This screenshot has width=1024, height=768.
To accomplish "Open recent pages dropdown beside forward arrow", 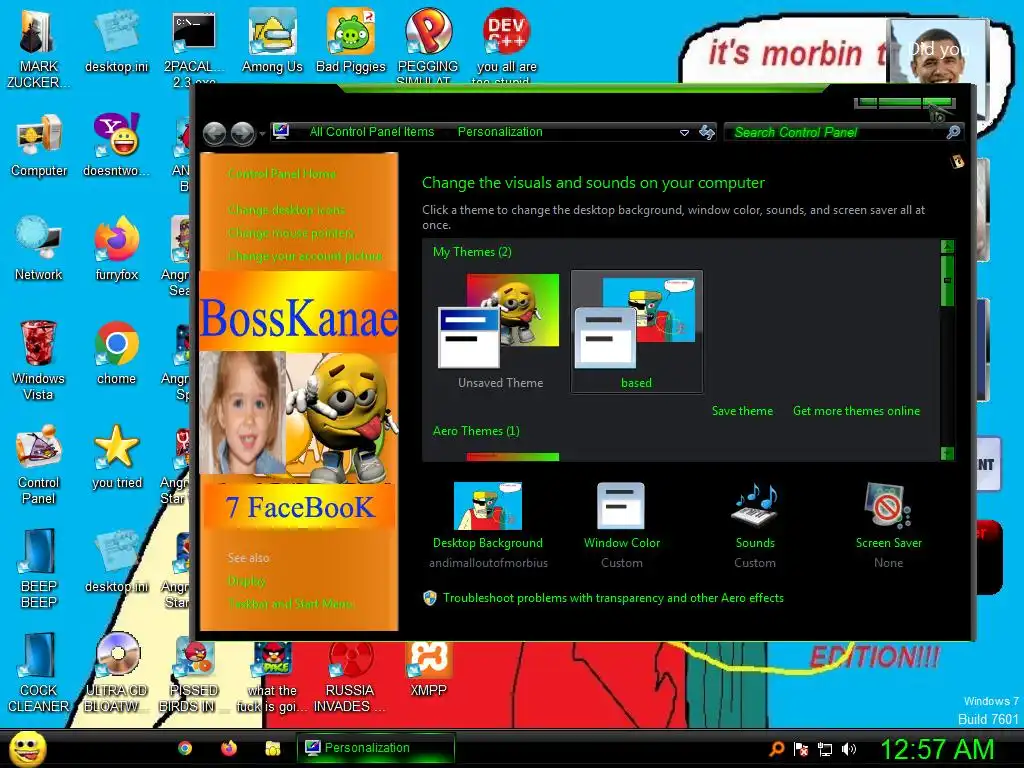I will (x=262, y=134).
